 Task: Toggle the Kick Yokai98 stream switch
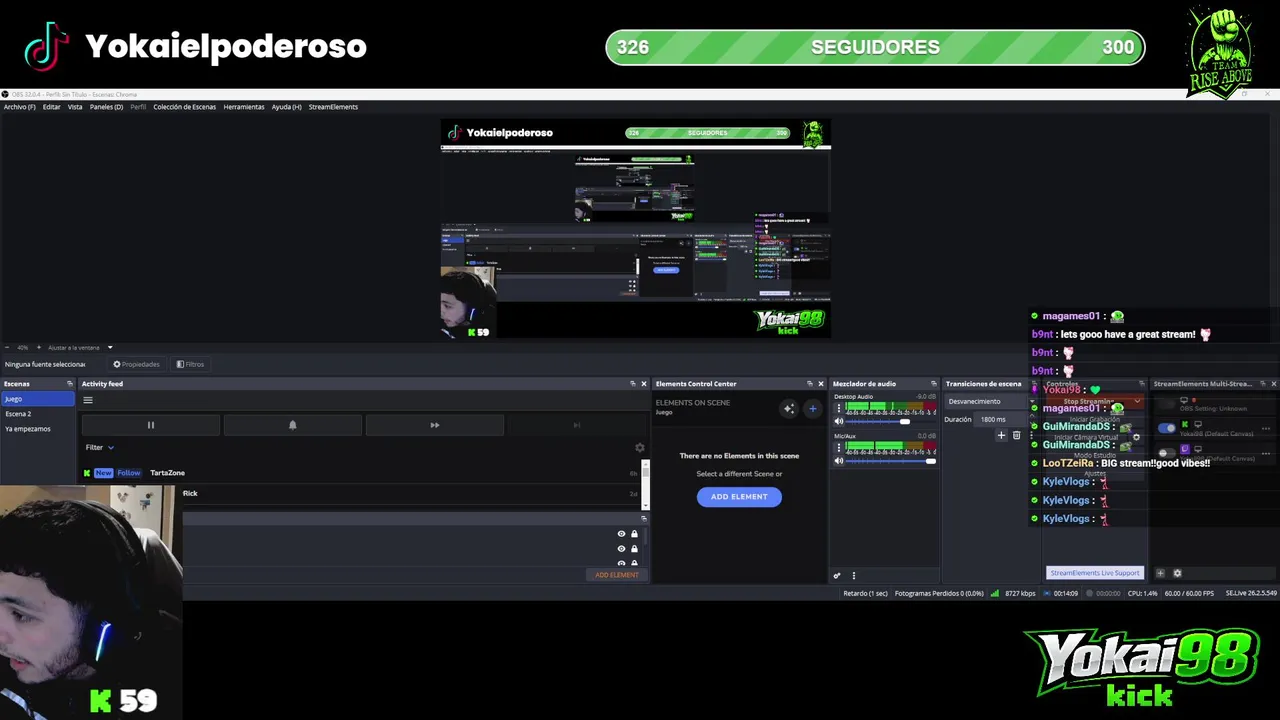point(1166,428)
